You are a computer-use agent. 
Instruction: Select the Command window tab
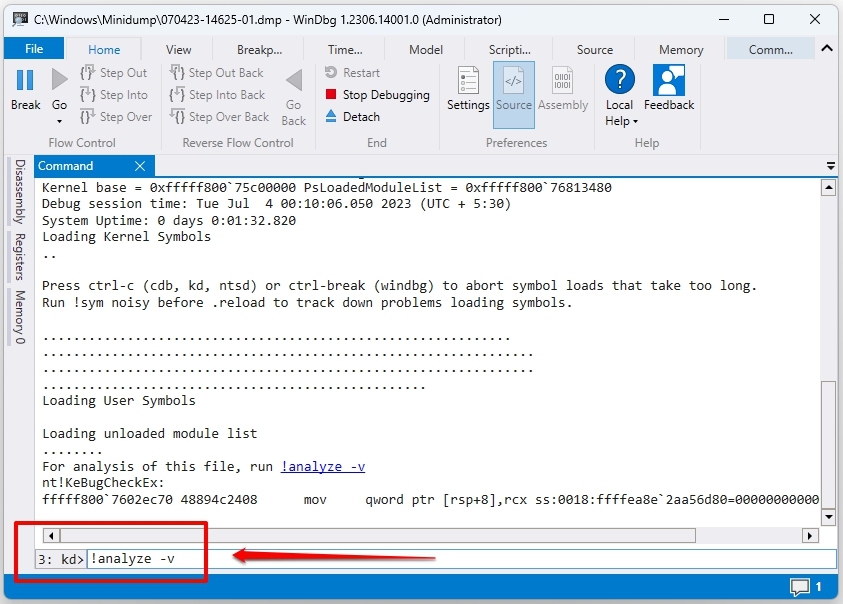[x=65, y=166]
